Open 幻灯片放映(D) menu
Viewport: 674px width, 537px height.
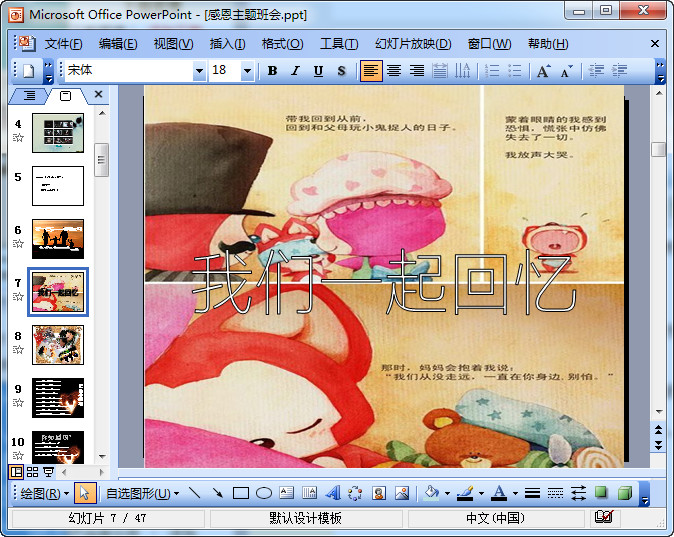pos(413,44)
